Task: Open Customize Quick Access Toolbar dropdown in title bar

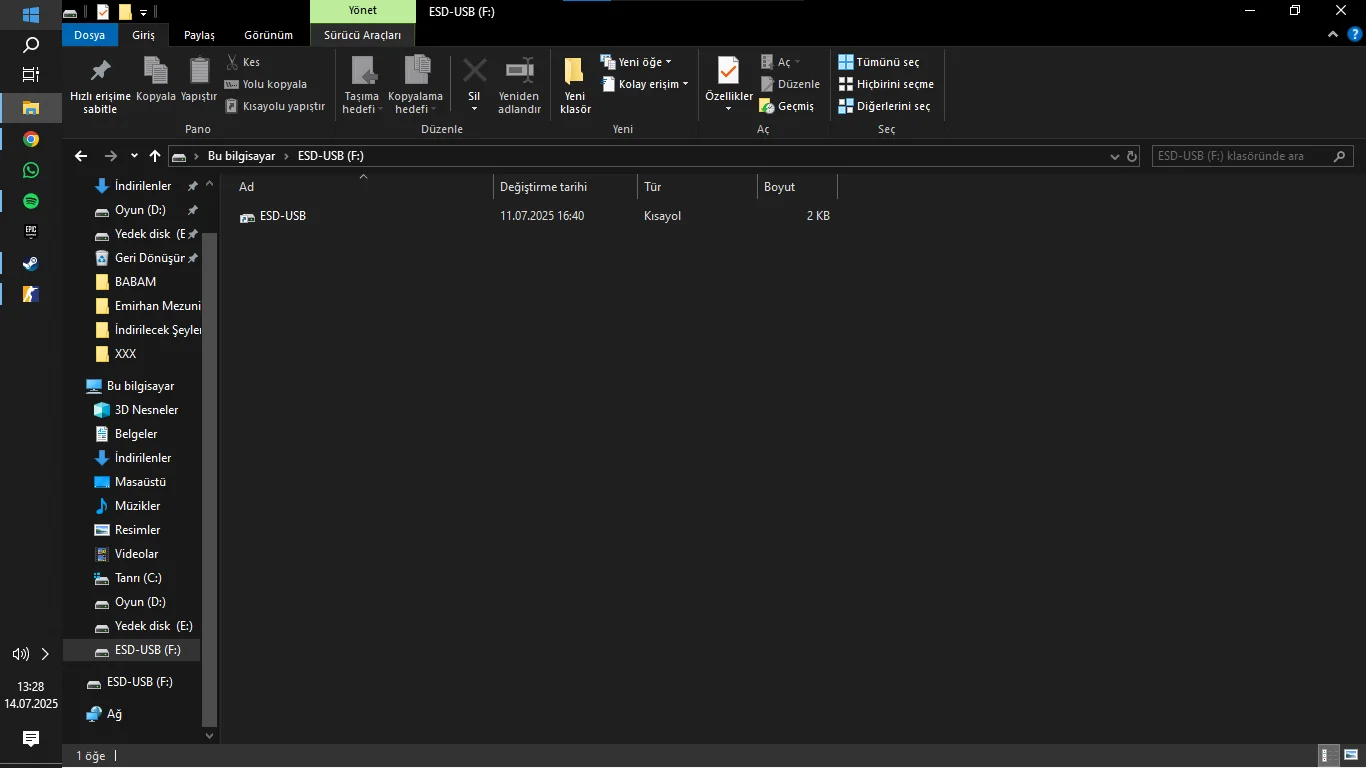Action: click(143, 12)
